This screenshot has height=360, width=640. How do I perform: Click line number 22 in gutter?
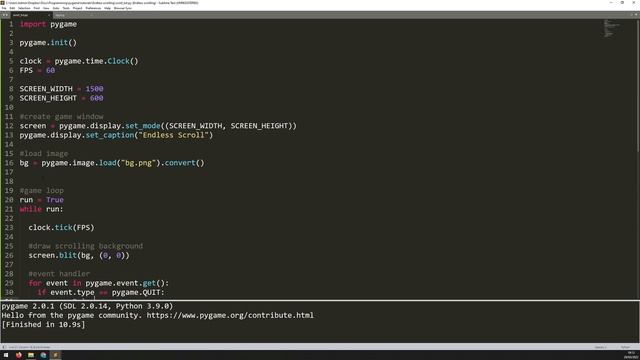[x=9, y=218]
